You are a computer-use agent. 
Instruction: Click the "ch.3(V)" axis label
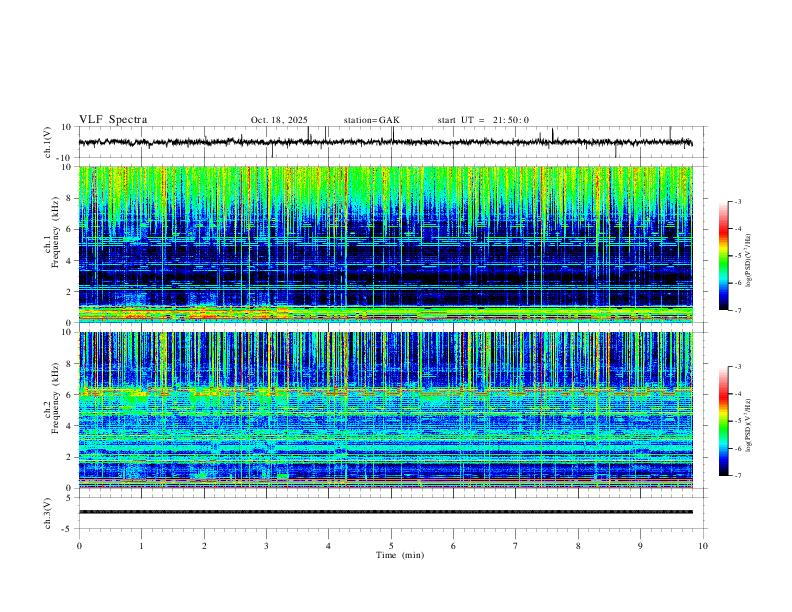[x=48, y=513]
